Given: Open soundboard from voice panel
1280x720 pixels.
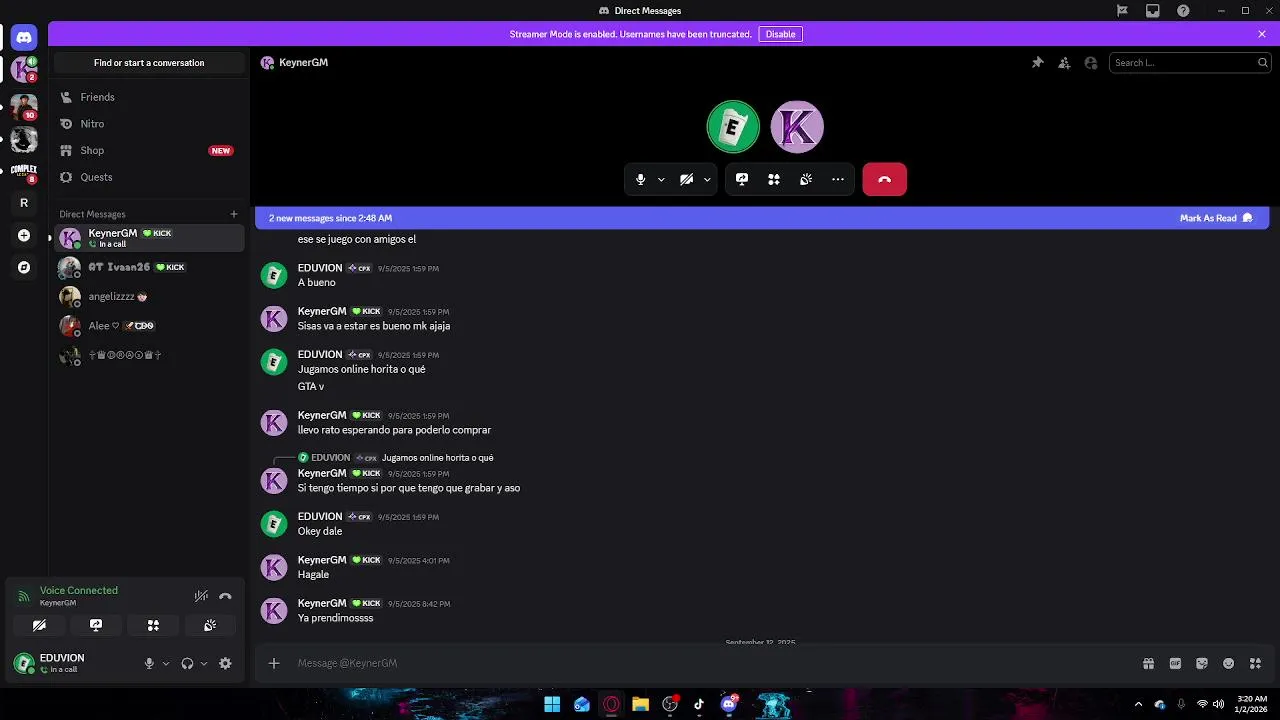Looking at the screenshot, I should click(210, 625).
